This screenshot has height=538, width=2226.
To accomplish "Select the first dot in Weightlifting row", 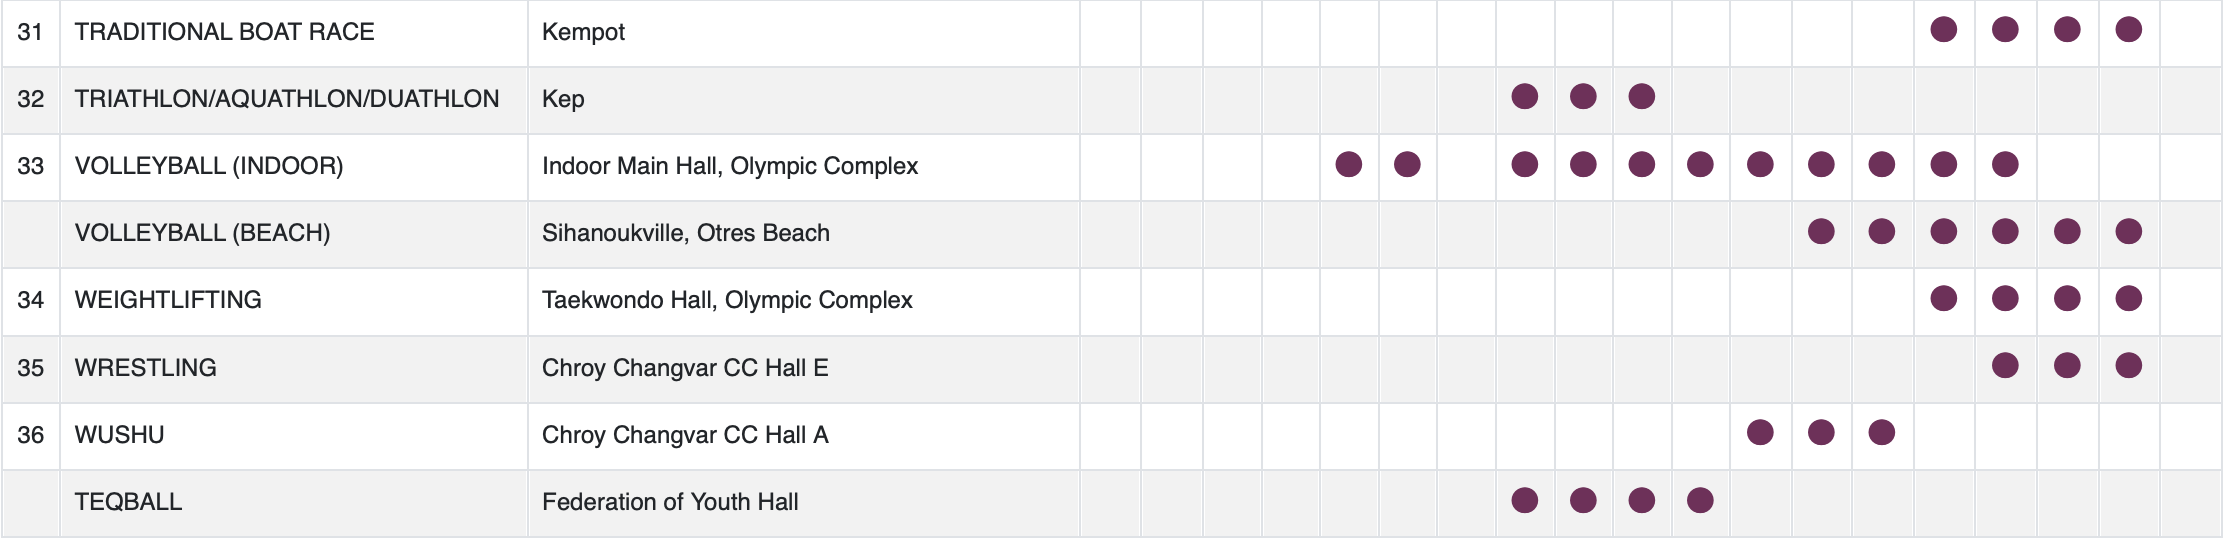I will pos(1943,299).
